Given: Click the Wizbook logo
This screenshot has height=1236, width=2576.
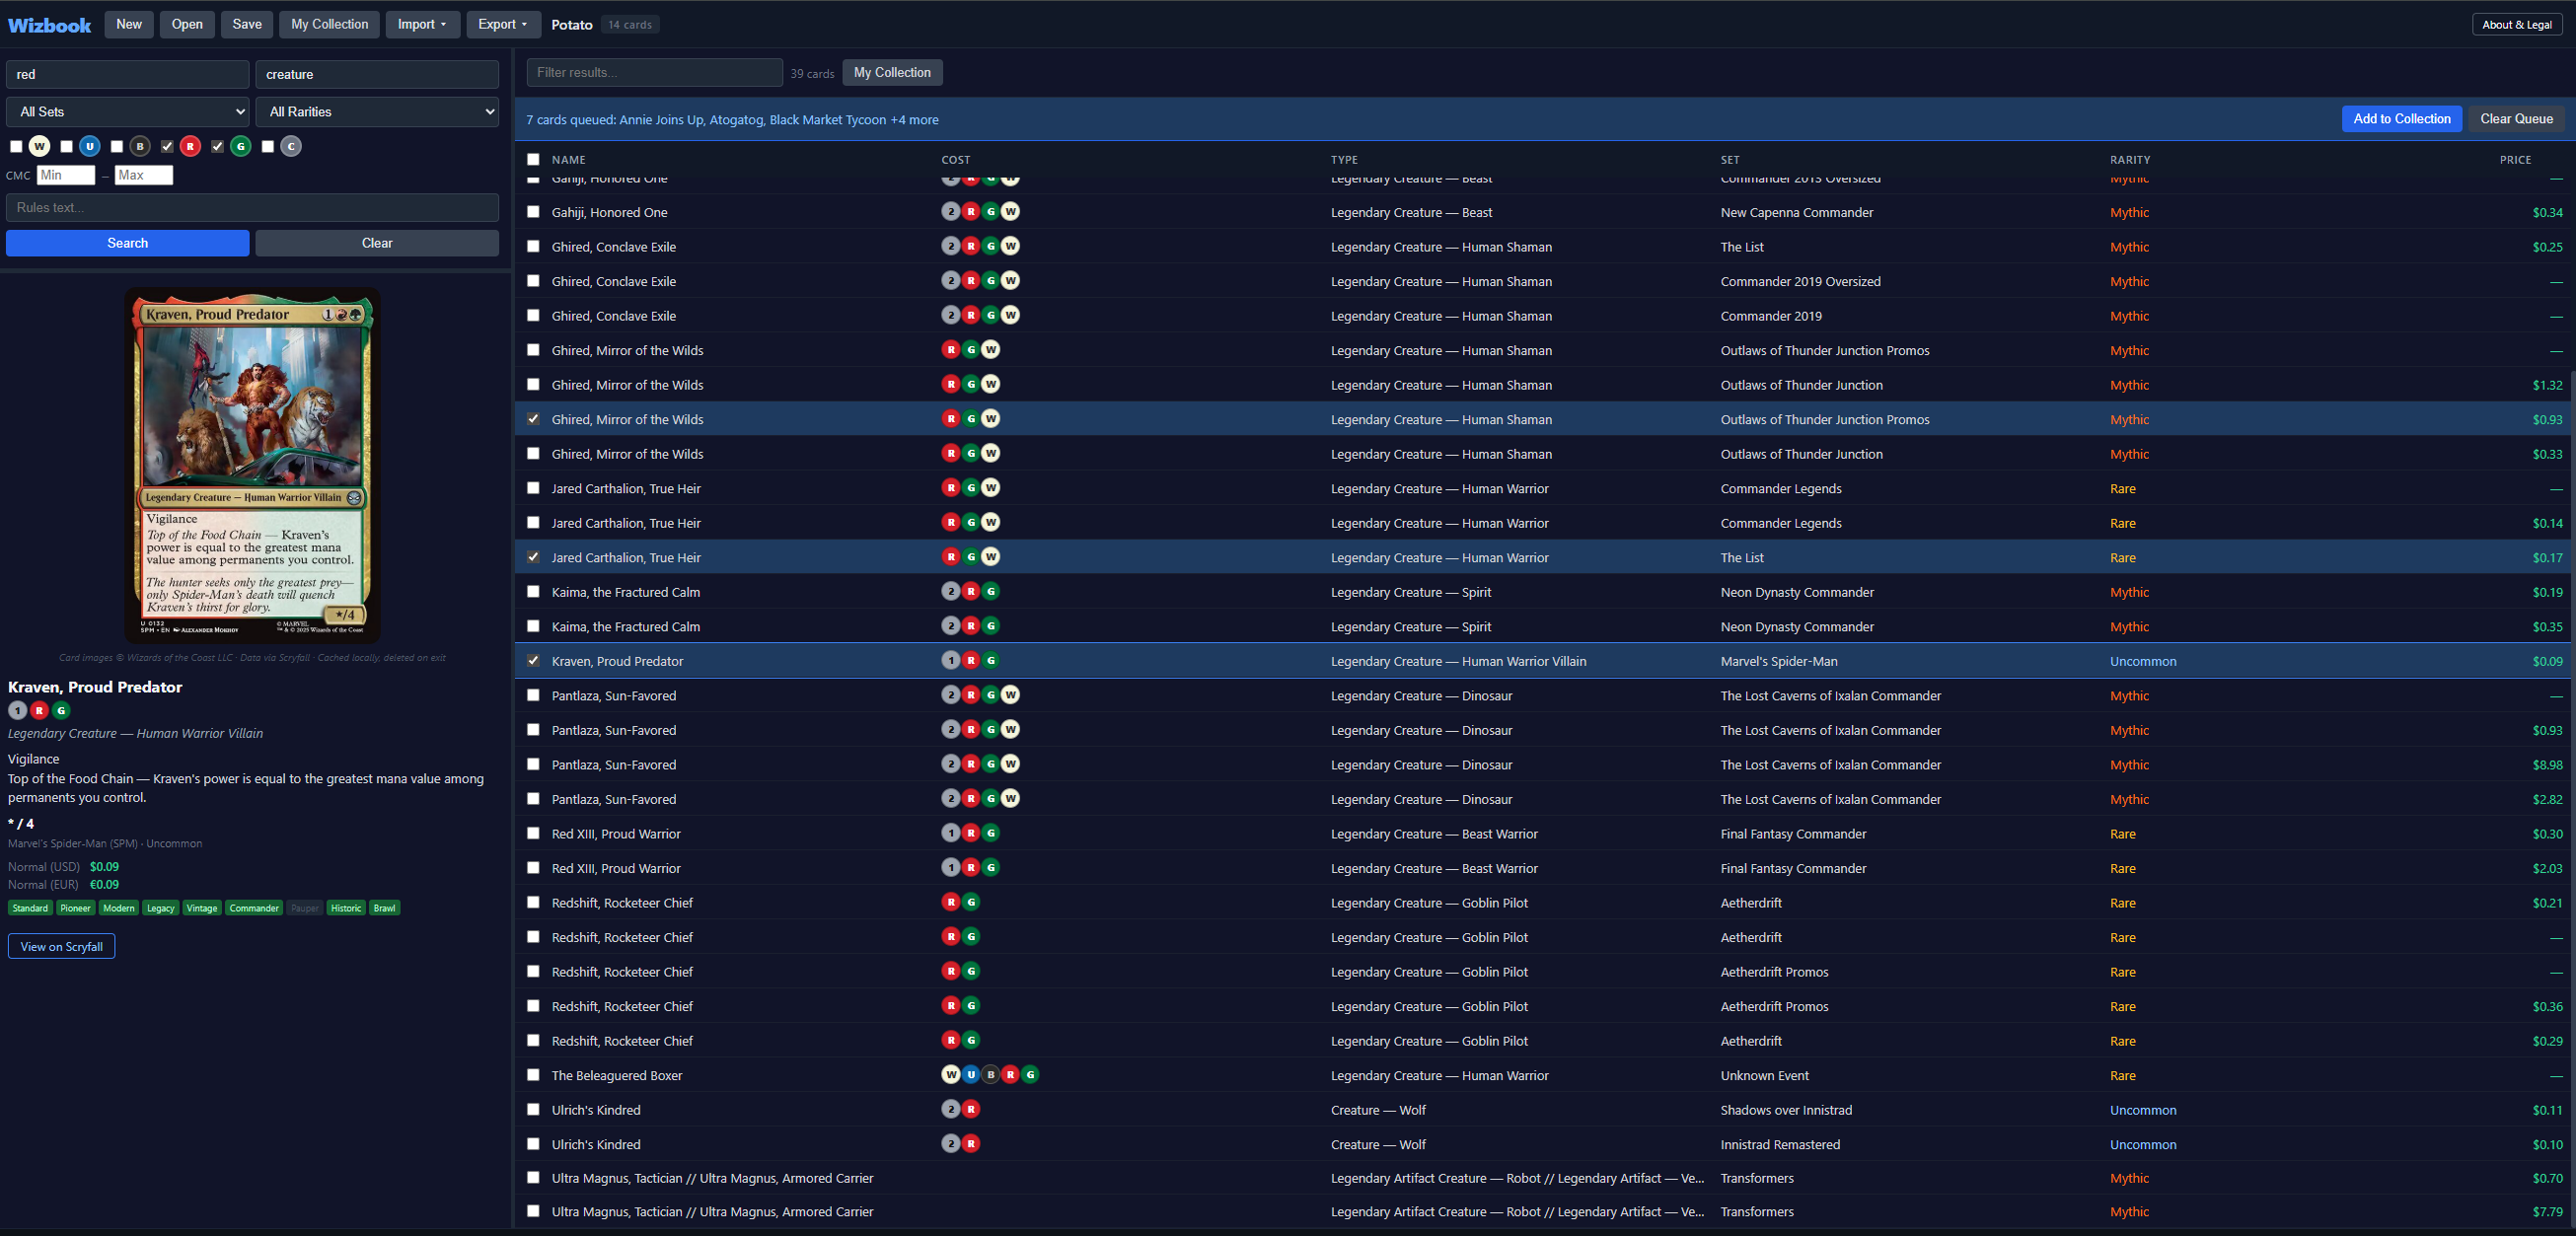Looking at the screenshot, I should pos(48,24).
